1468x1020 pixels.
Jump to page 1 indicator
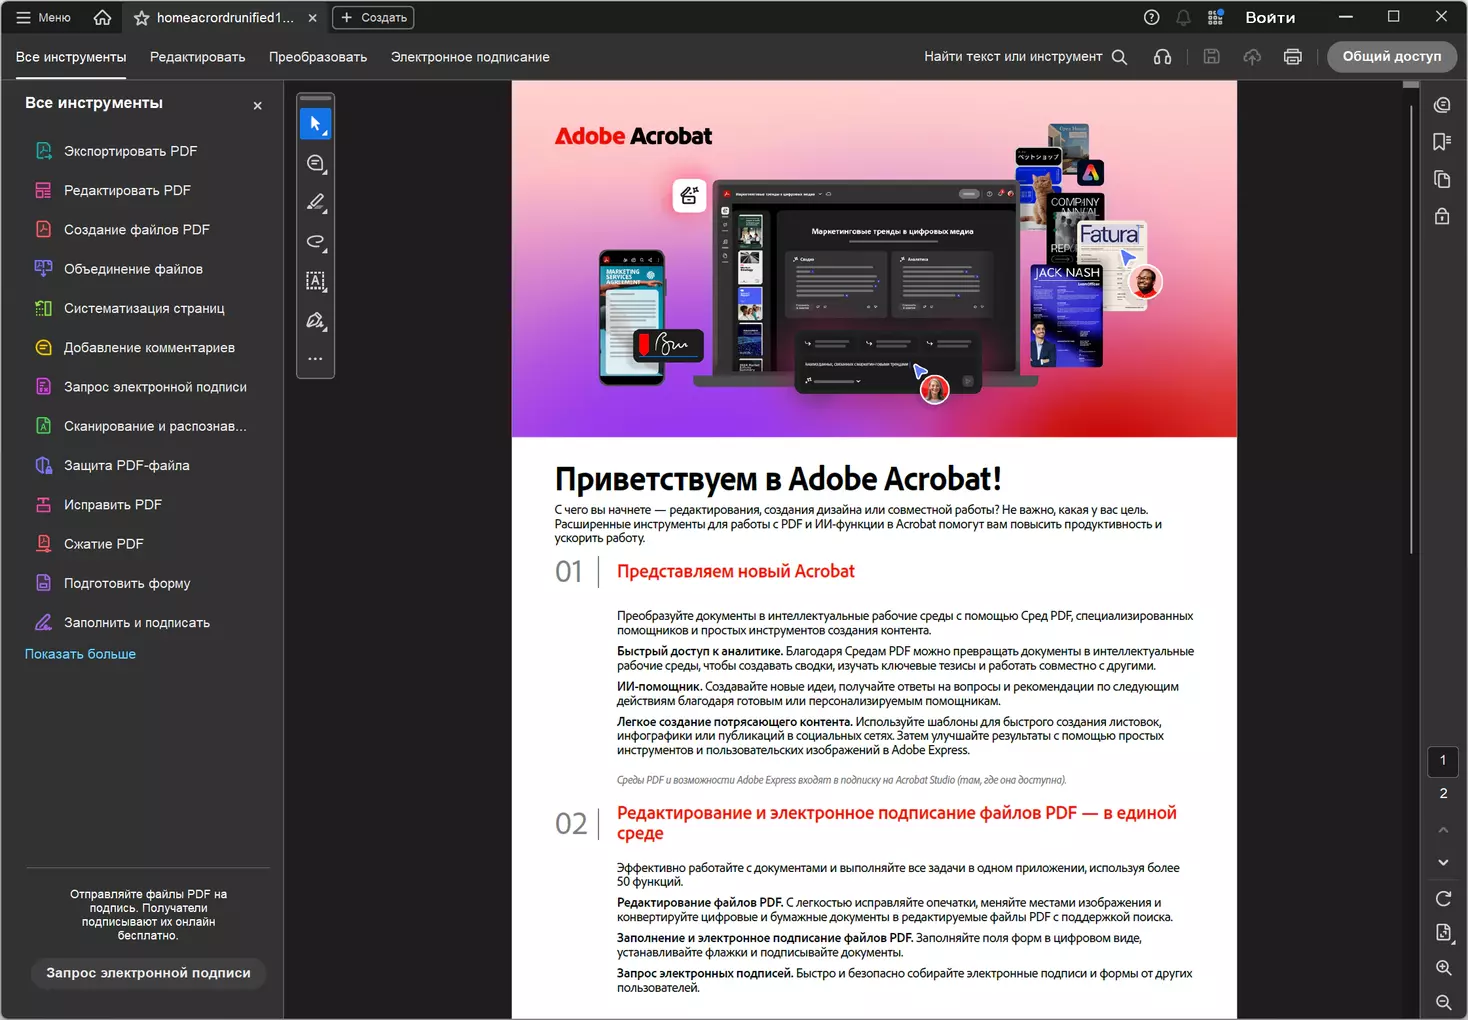[1443, 761]
